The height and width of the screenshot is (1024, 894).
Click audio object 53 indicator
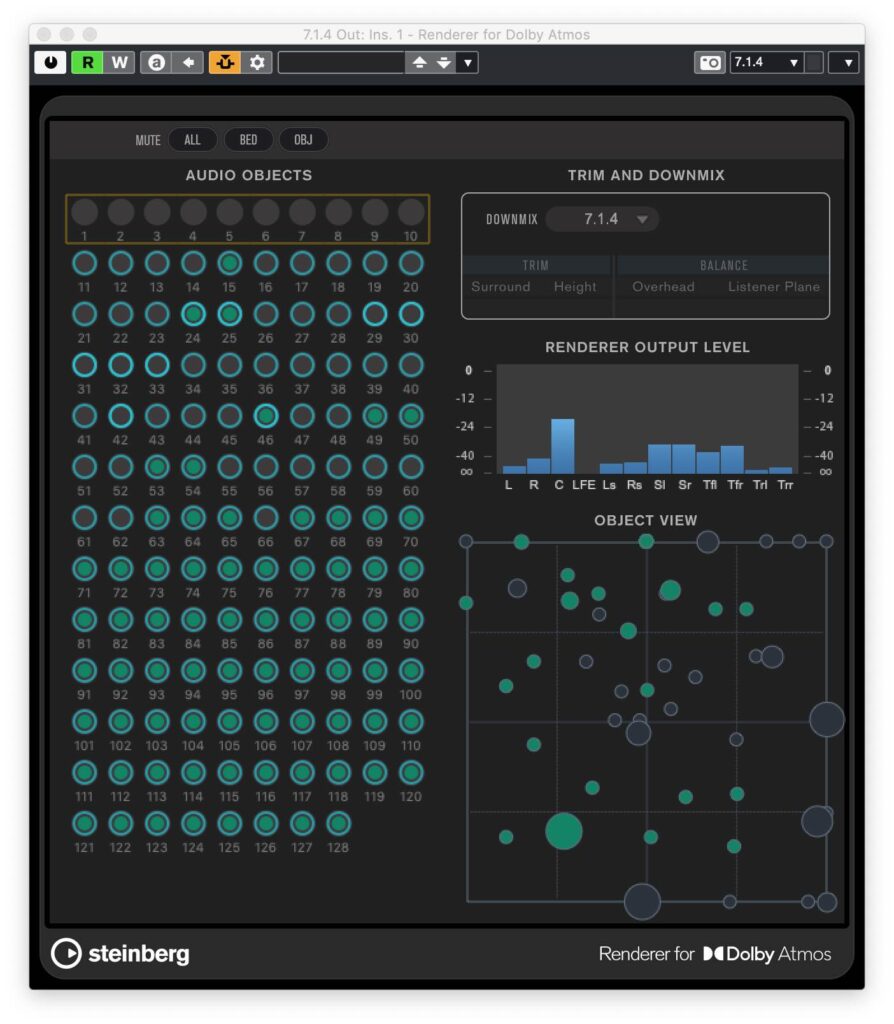coord(157,467)
